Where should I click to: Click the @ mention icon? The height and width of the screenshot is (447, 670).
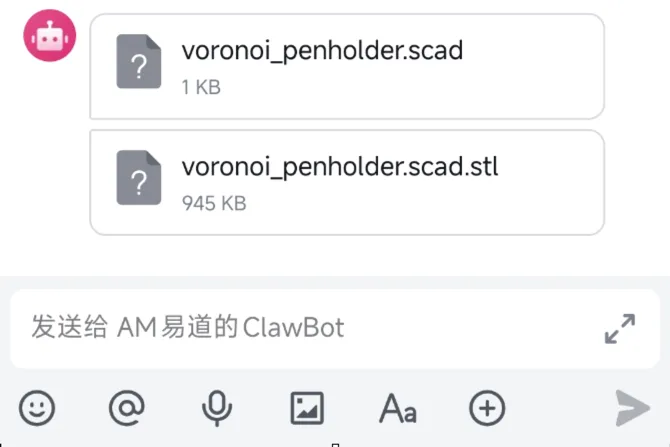click(x=127, y=408)
